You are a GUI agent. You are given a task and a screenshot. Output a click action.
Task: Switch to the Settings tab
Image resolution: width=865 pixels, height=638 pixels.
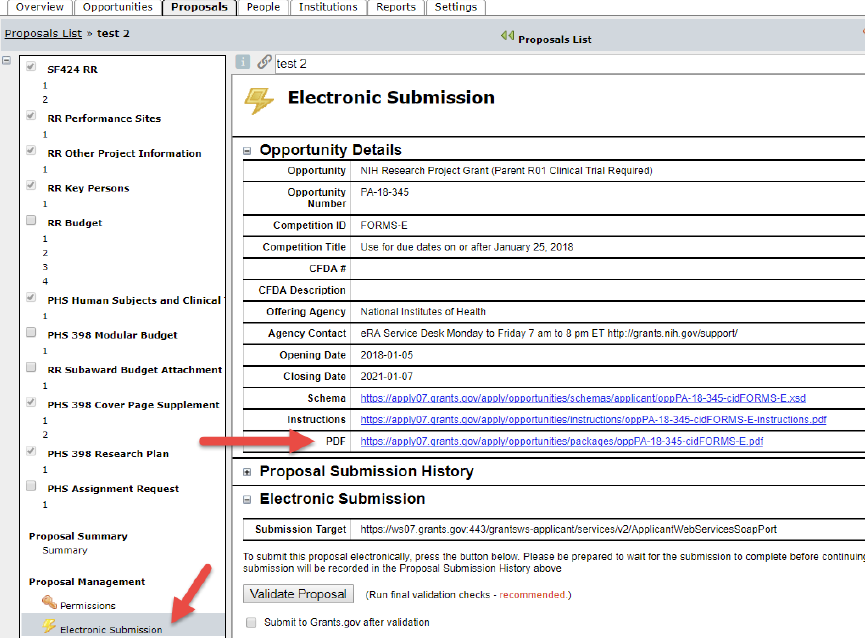(x=455, y=7)
